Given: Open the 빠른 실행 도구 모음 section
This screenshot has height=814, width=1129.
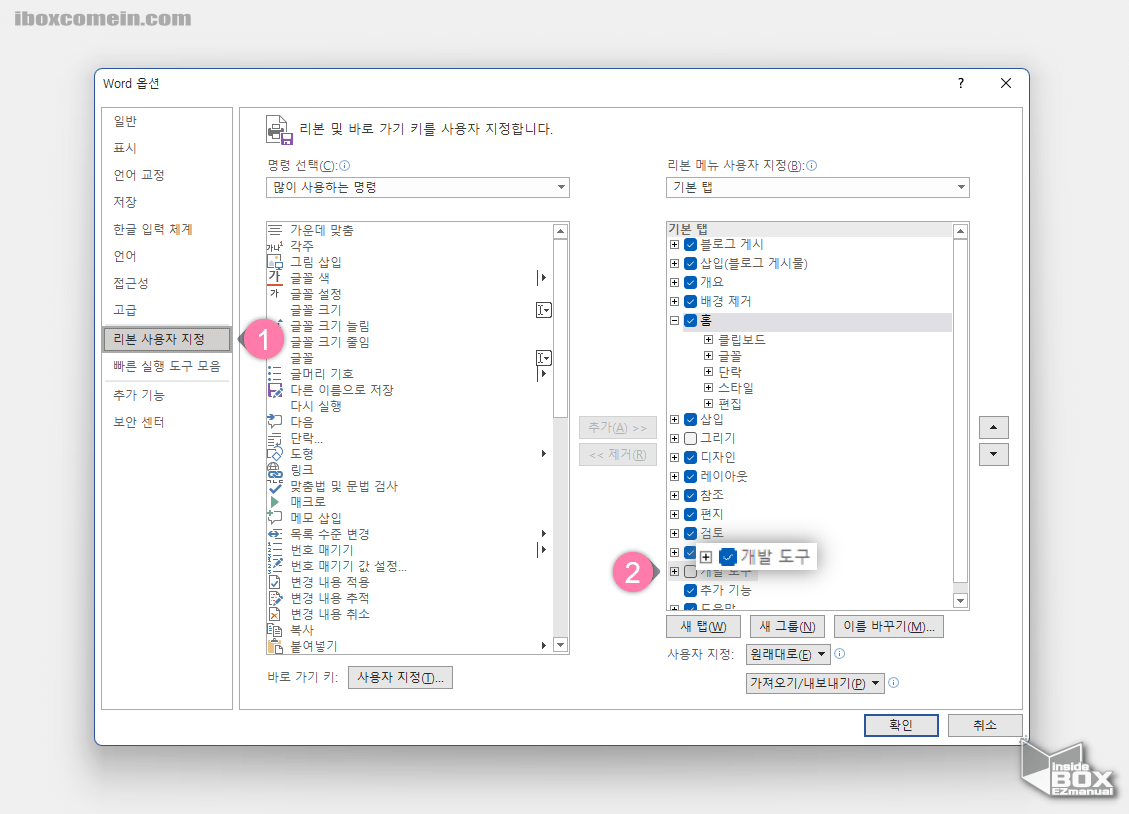Looking at the screenshot, I should (x=167, y=366).
